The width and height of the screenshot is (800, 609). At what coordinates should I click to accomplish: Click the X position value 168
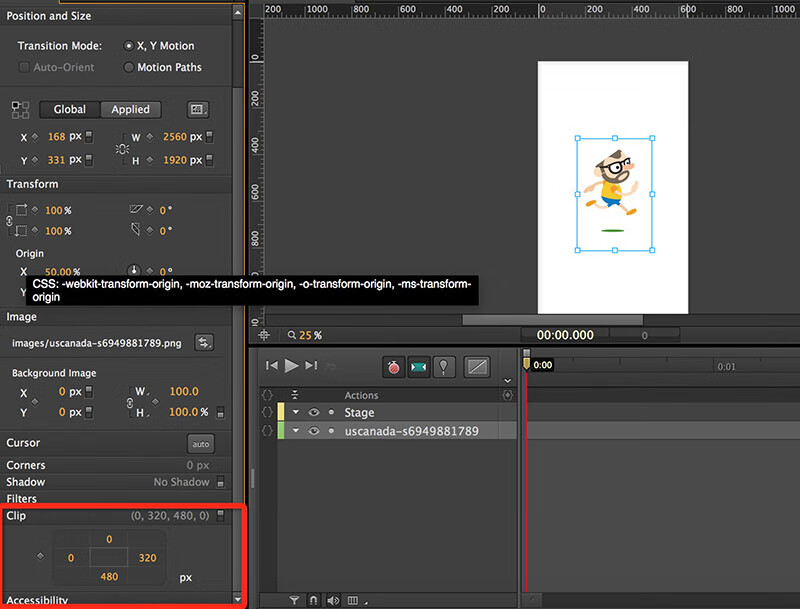(x=56, y=137)
